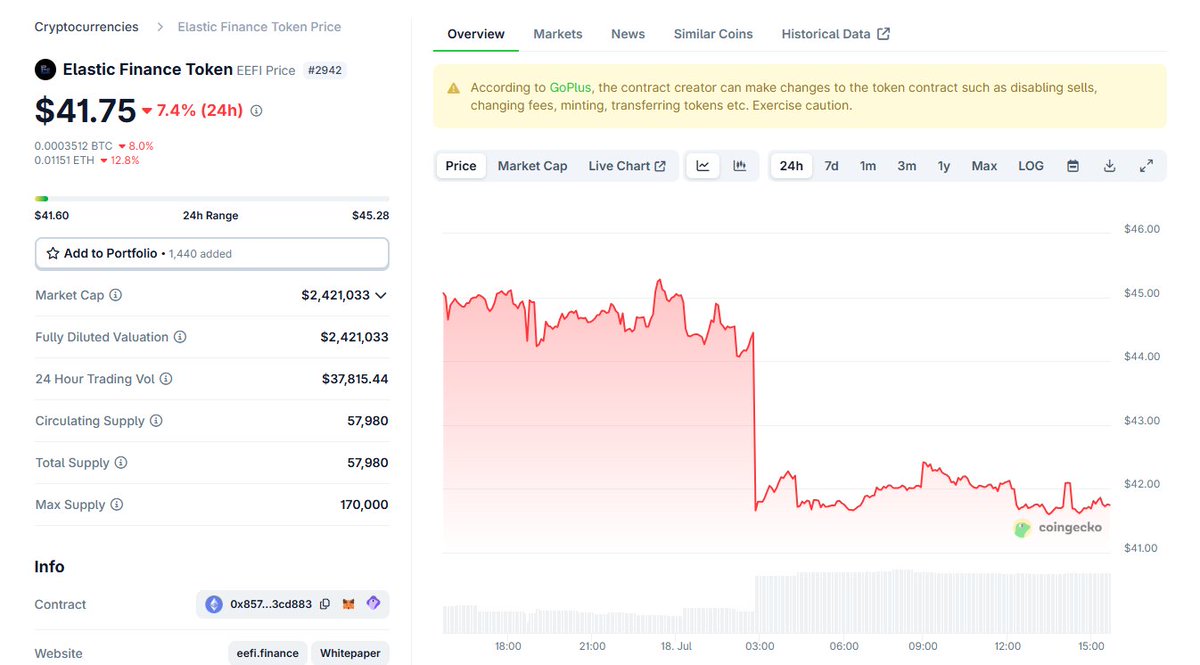Click the $37,815.44 trading volume value
Screen dimensions: 1200x665
click(x=355, y=379)
